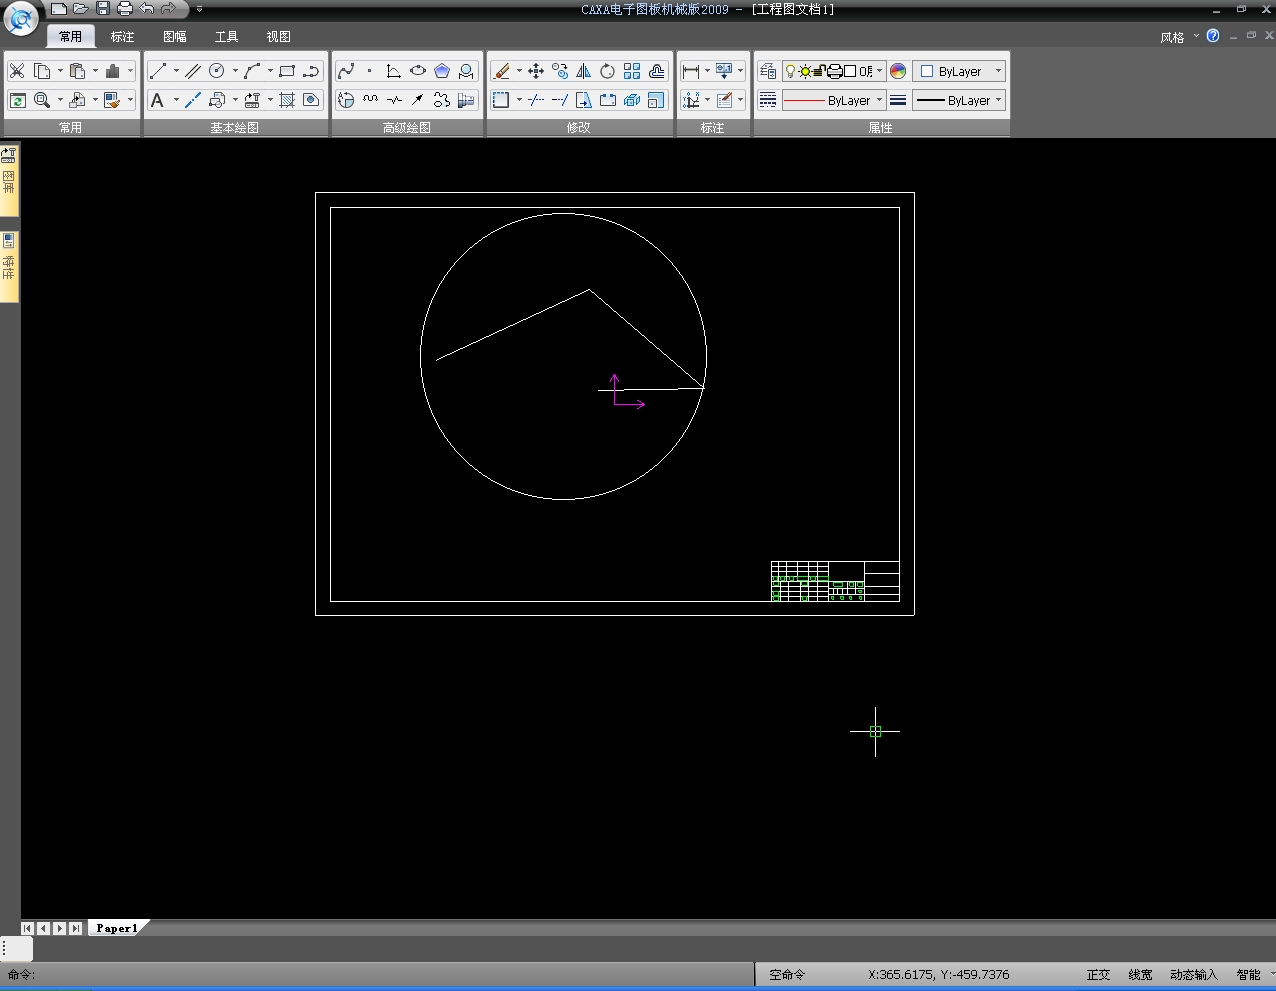The width and height of the screenshot is (1276, 991).
Task: Undo the last action
Action: pos(147,9)
